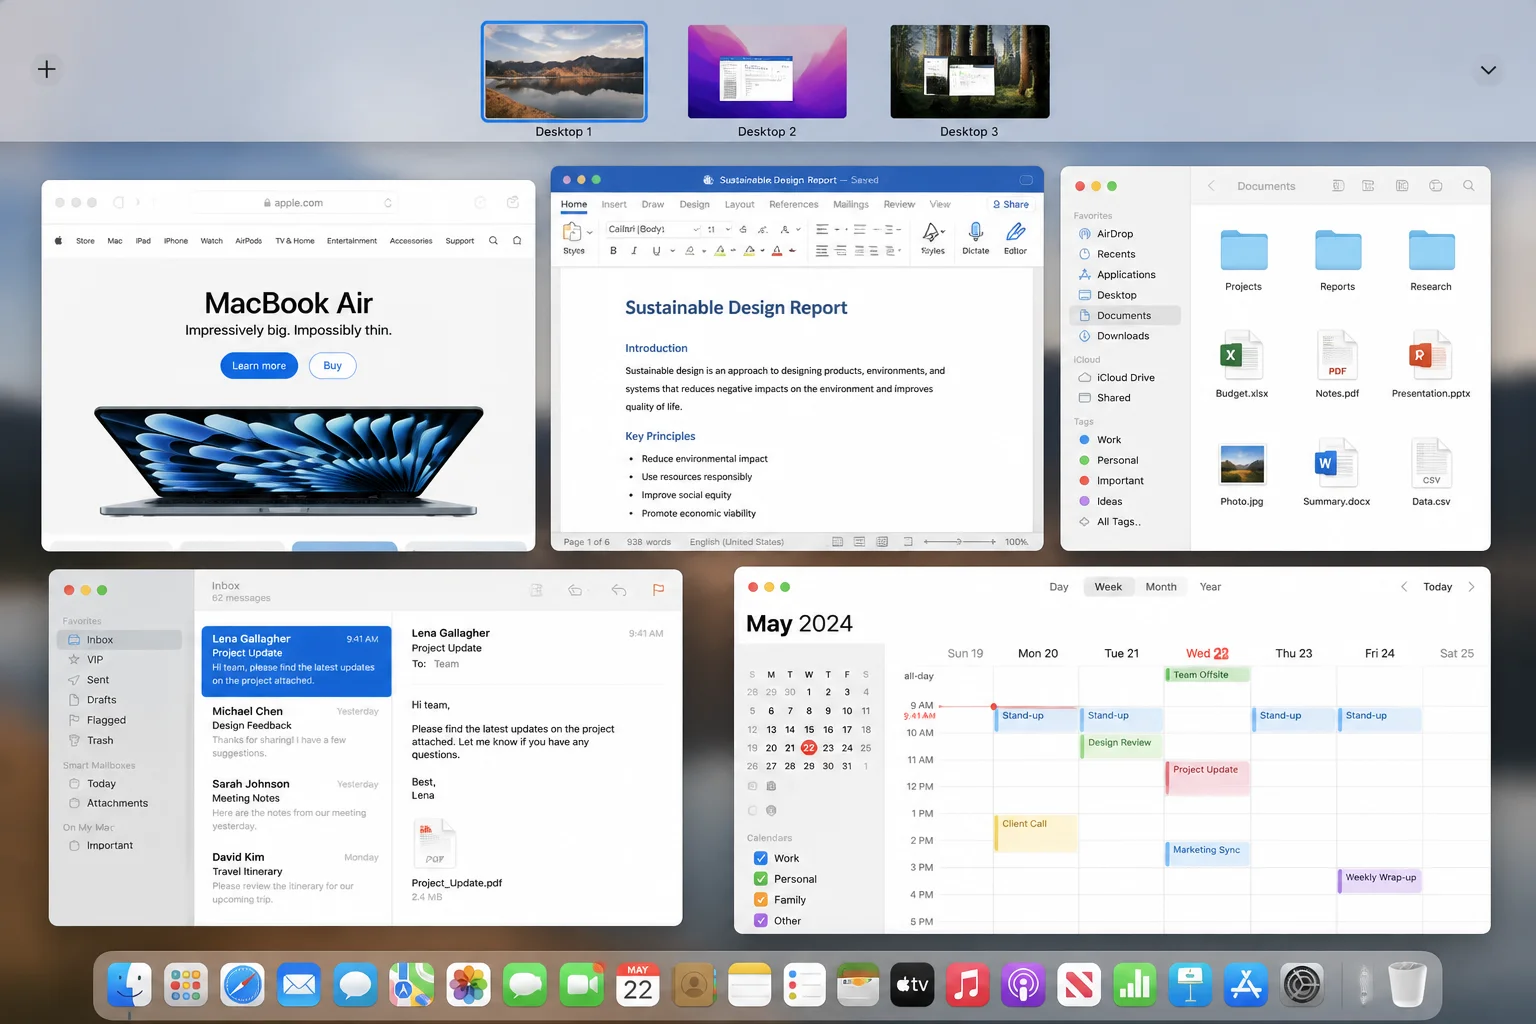Open the shopping bag icon on apple.com
Image resolution: width=1536 pixels, height=1024 pixels.
click(517, 241)
